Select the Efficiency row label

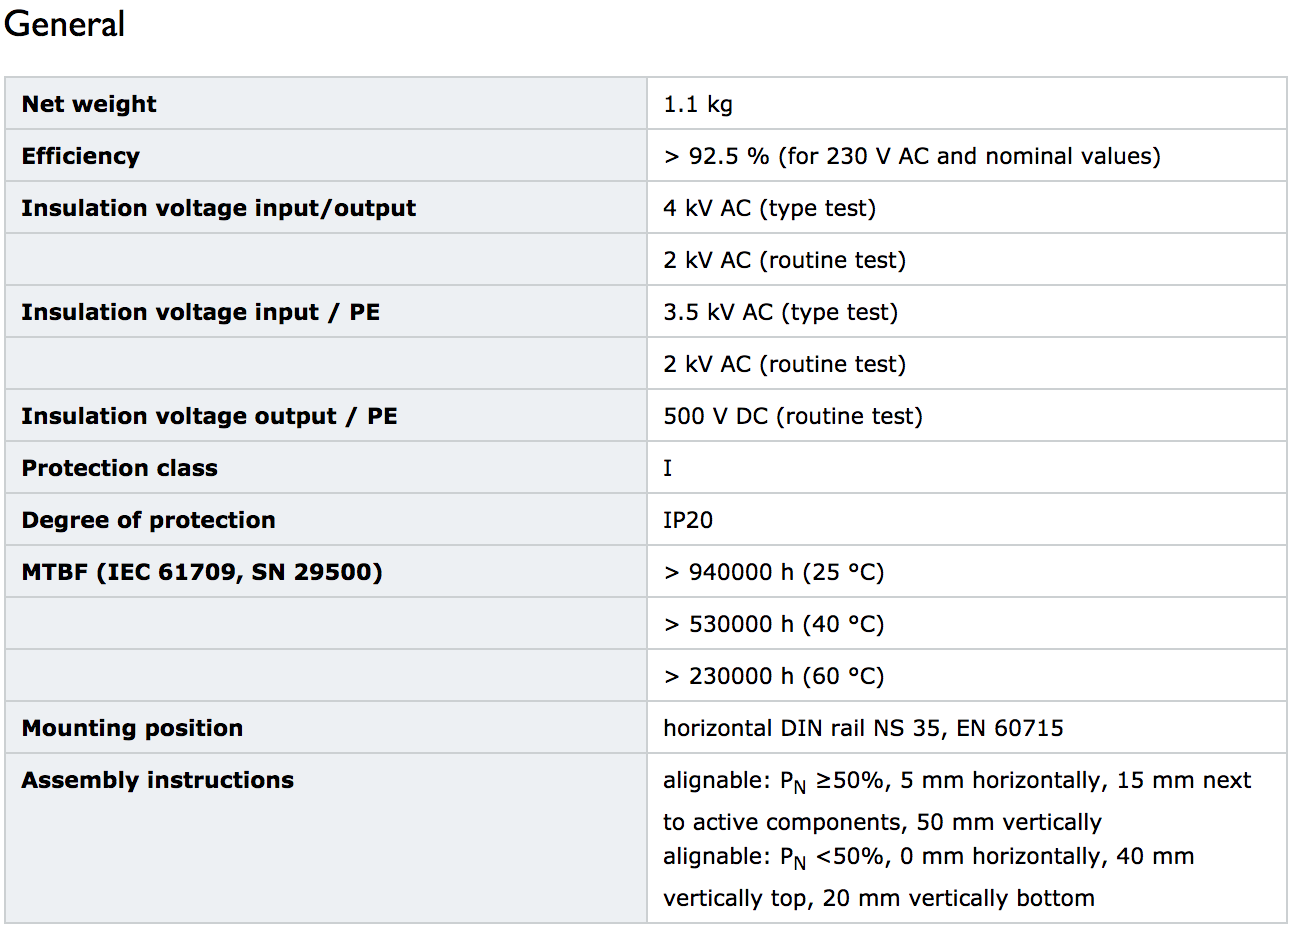81,156
